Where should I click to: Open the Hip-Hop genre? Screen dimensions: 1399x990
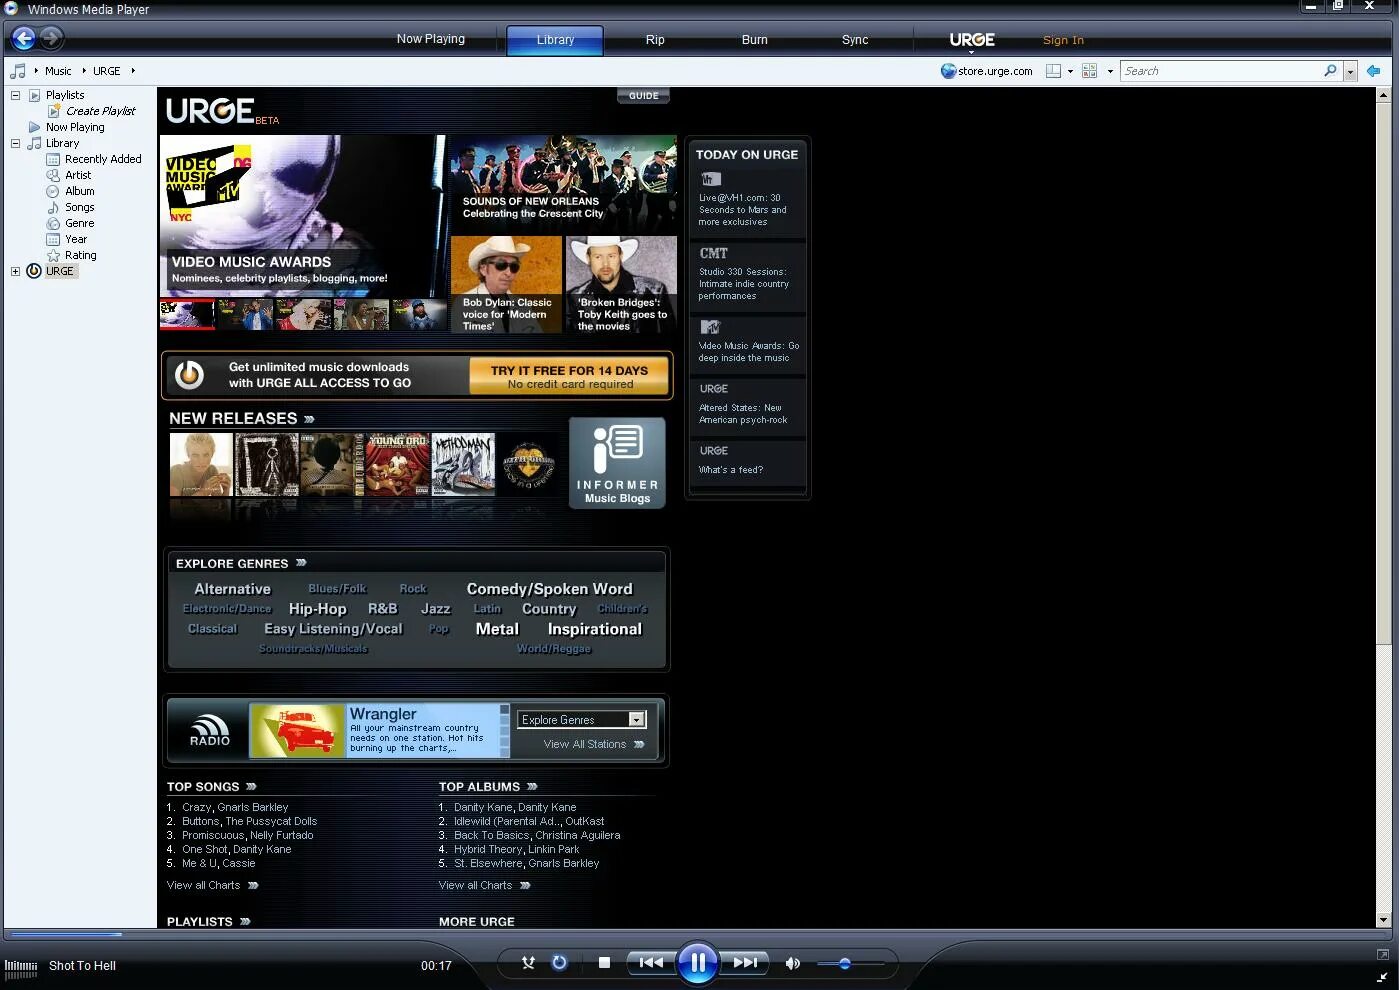[x=317, y=609]
